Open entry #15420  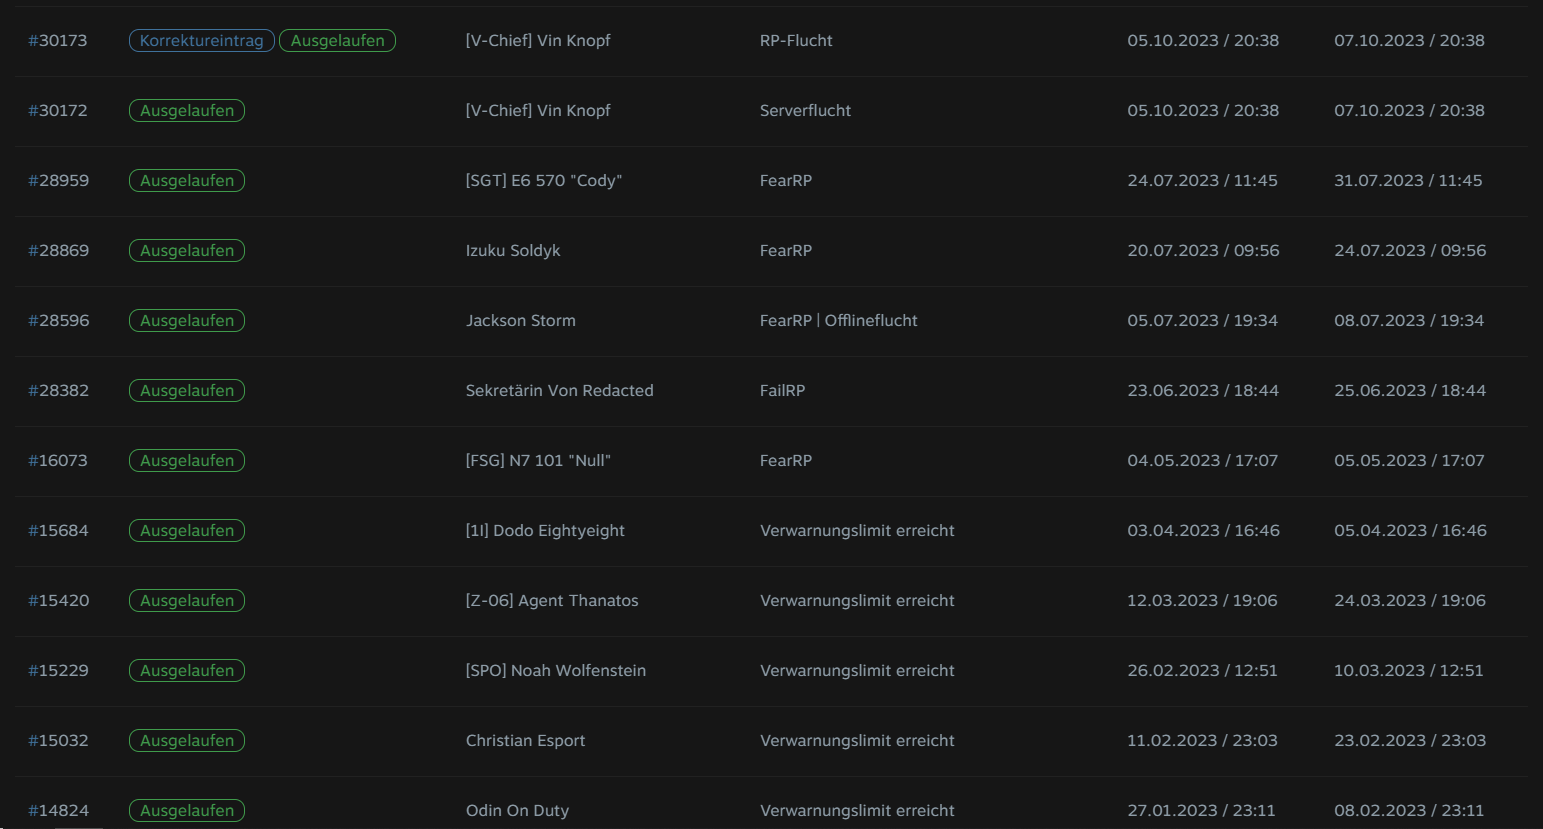(x=58, y=601)
